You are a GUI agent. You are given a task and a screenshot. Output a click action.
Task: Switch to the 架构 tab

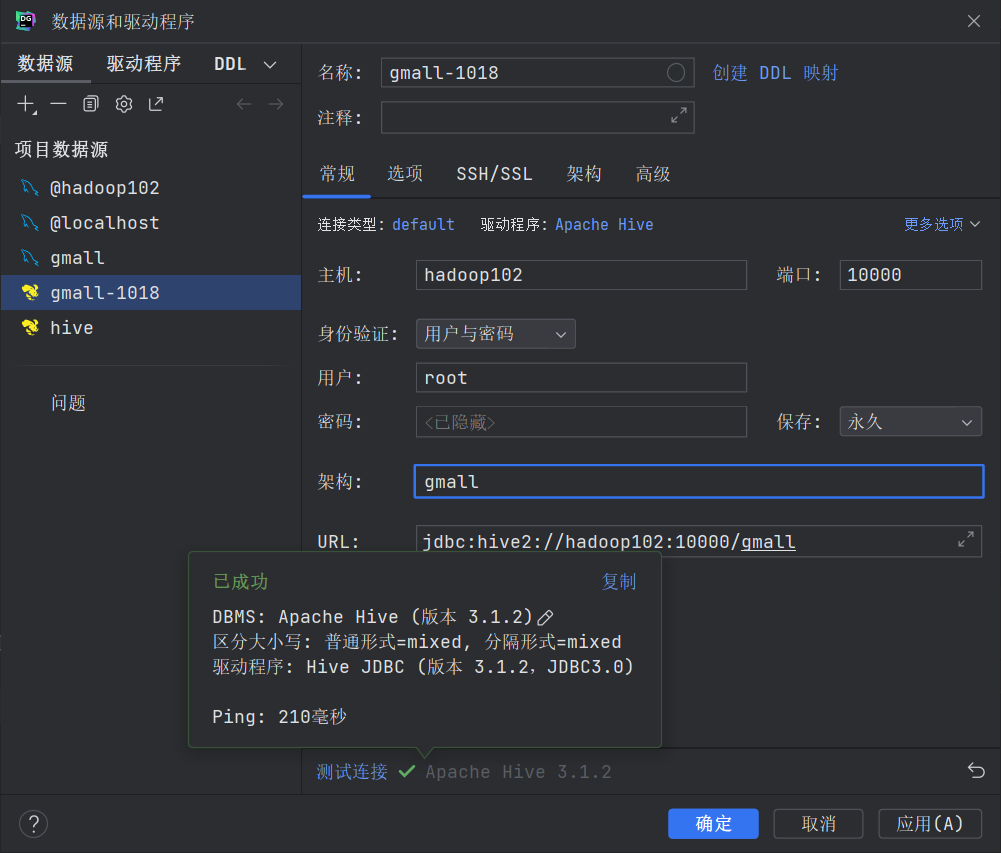pyautogui.click(x=583, y=174)
